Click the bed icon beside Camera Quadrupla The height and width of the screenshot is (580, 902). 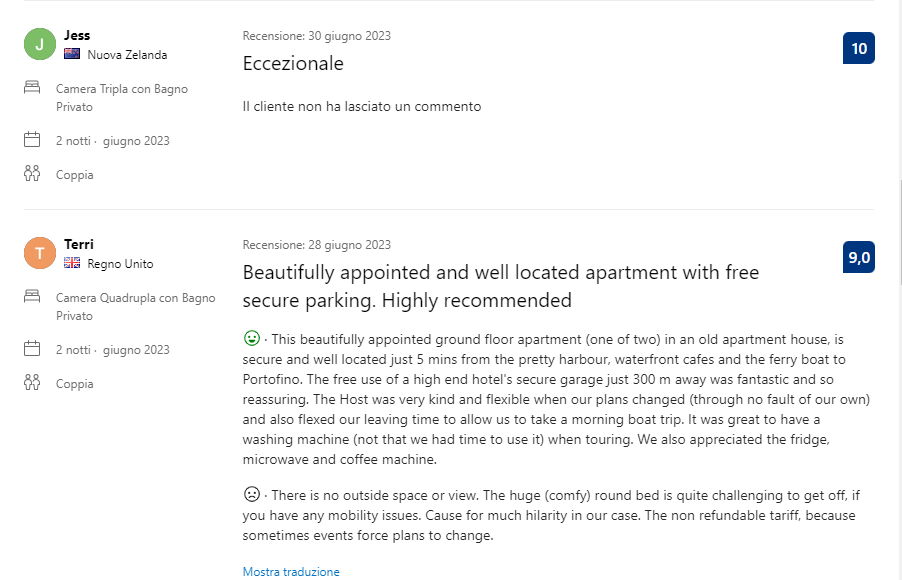pos(32,296)
